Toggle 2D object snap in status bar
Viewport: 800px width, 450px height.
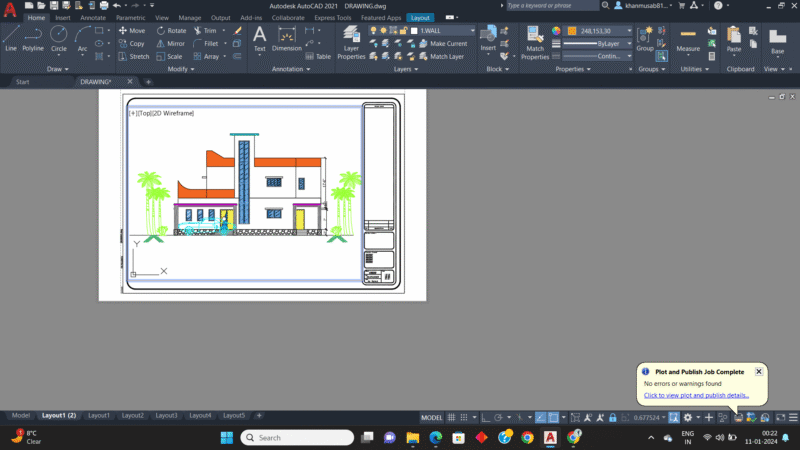click(553, 417)
